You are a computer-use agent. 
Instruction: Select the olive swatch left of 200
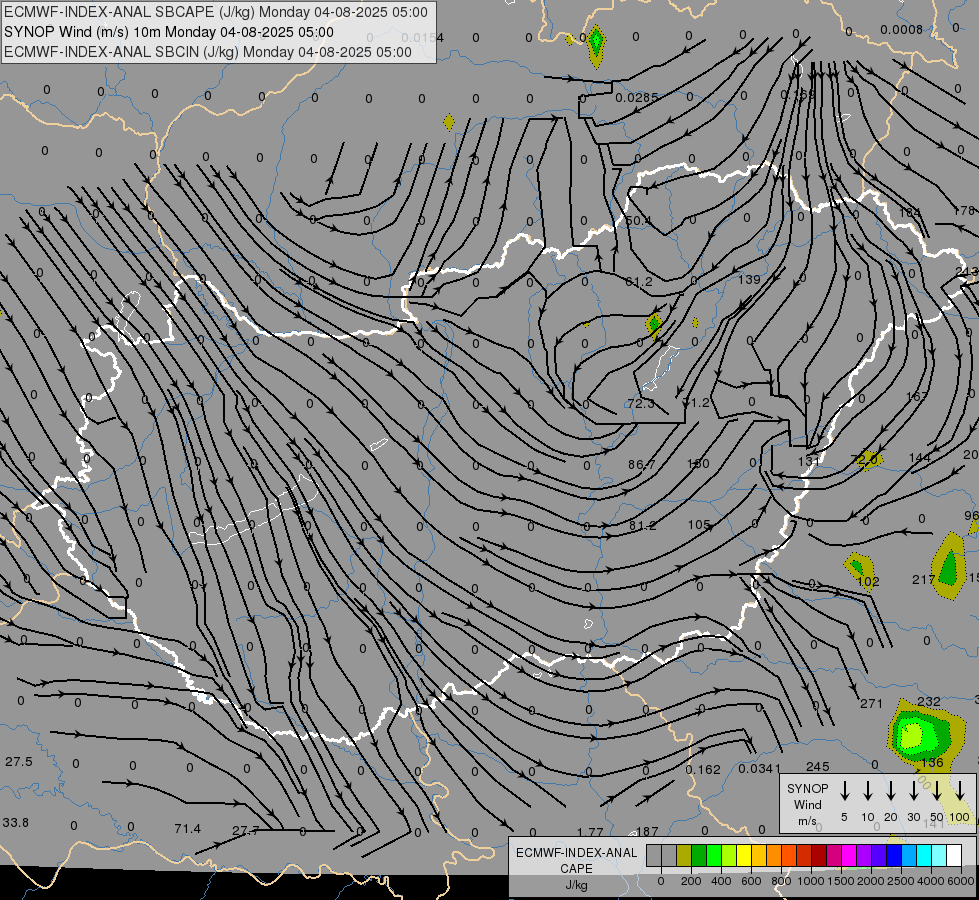[684, 856]
